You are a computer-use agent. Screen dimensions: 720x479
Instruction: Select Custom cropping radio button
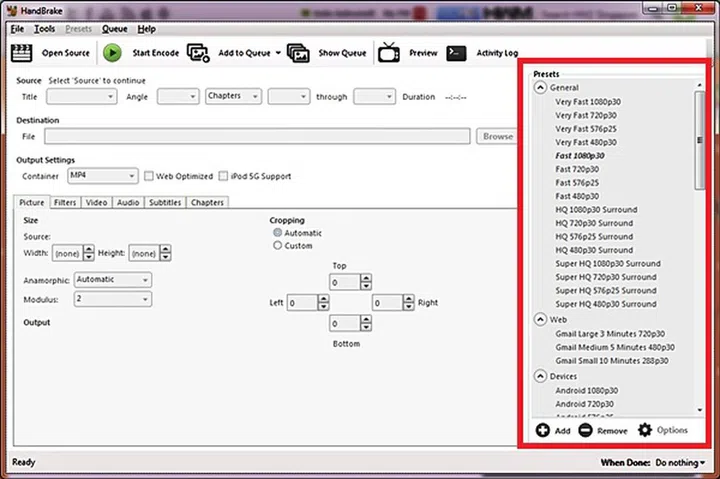[277, 246]
